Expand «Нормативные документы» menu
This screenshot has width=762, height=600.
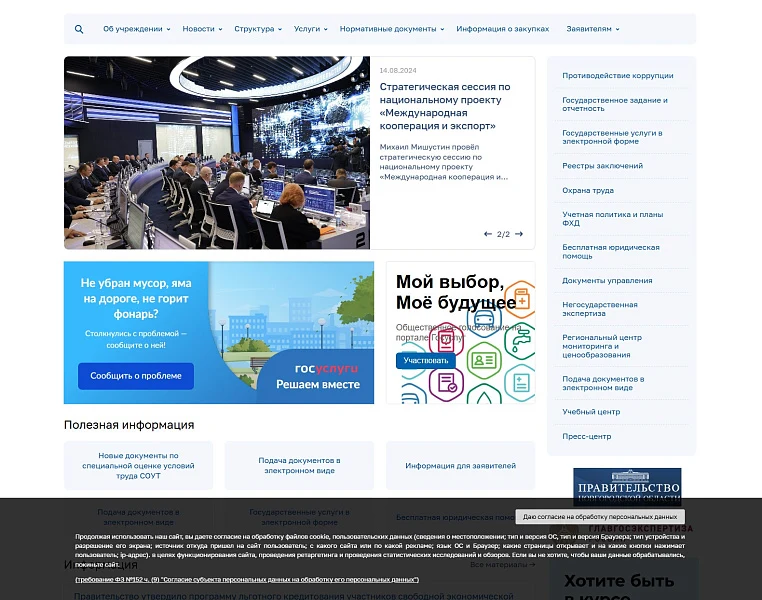(x=392, y=29)
